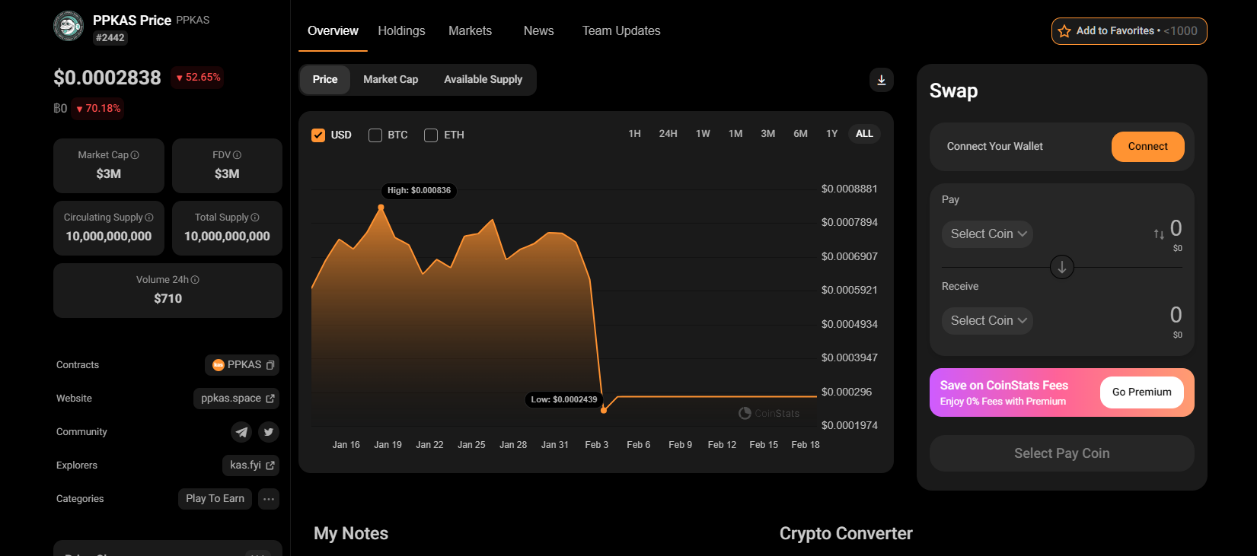
Task: Click the Add to Favorites button
Action: pyautogui.click(x=1129, y=31)
